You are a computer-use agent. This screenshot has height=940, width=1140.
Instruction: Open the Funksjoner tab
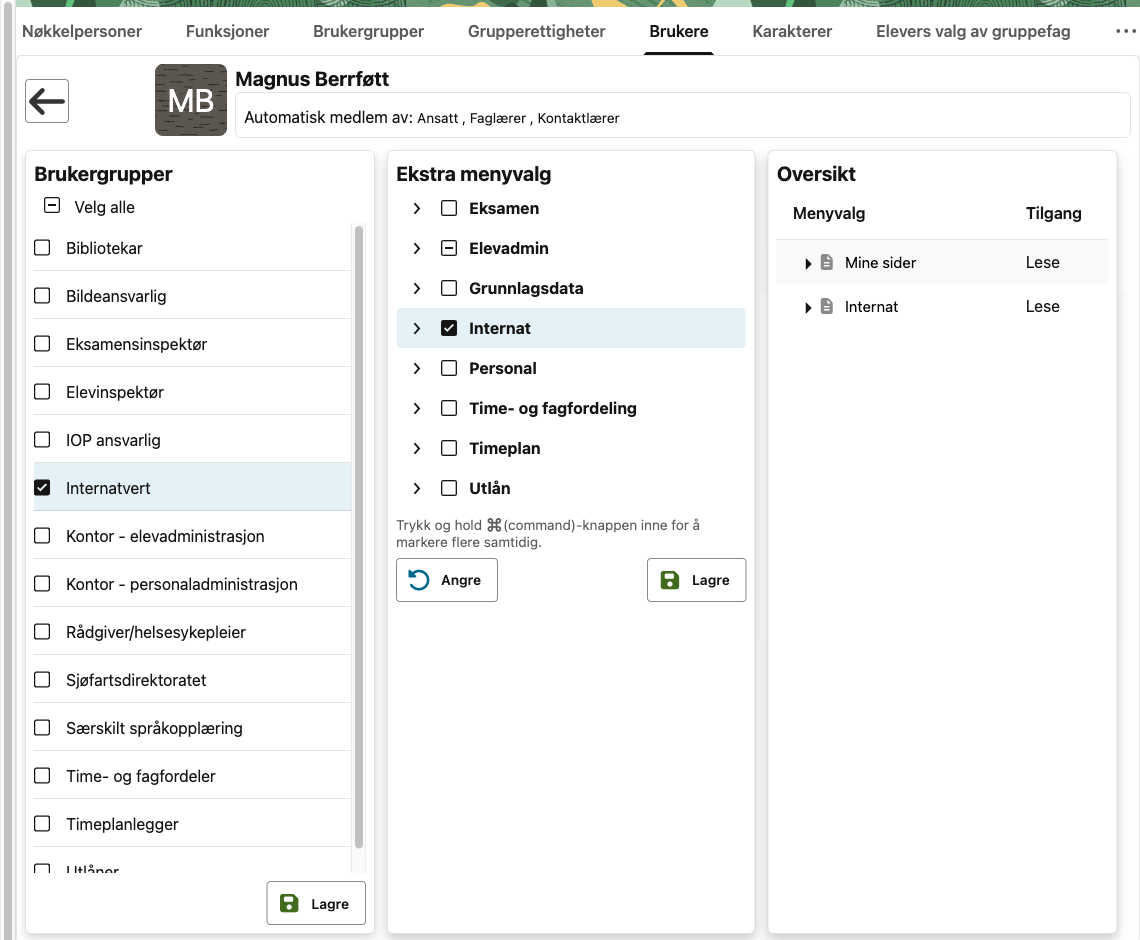(x=228, y=31)
